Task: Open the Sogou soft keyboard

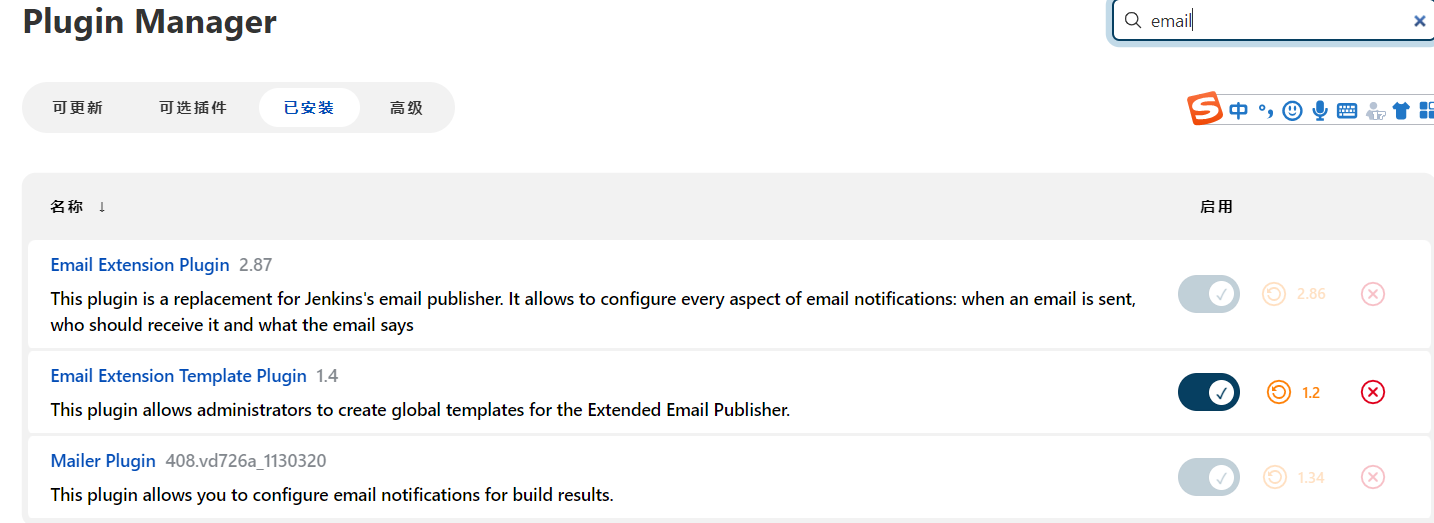Action: 1347,111
